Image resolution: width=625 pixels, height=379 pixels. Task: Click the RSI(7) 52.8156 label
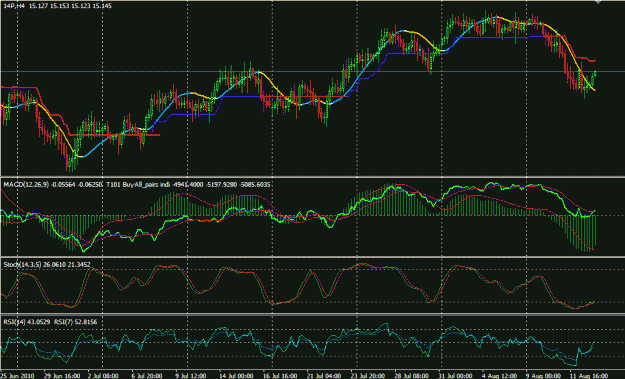[76, 322]
